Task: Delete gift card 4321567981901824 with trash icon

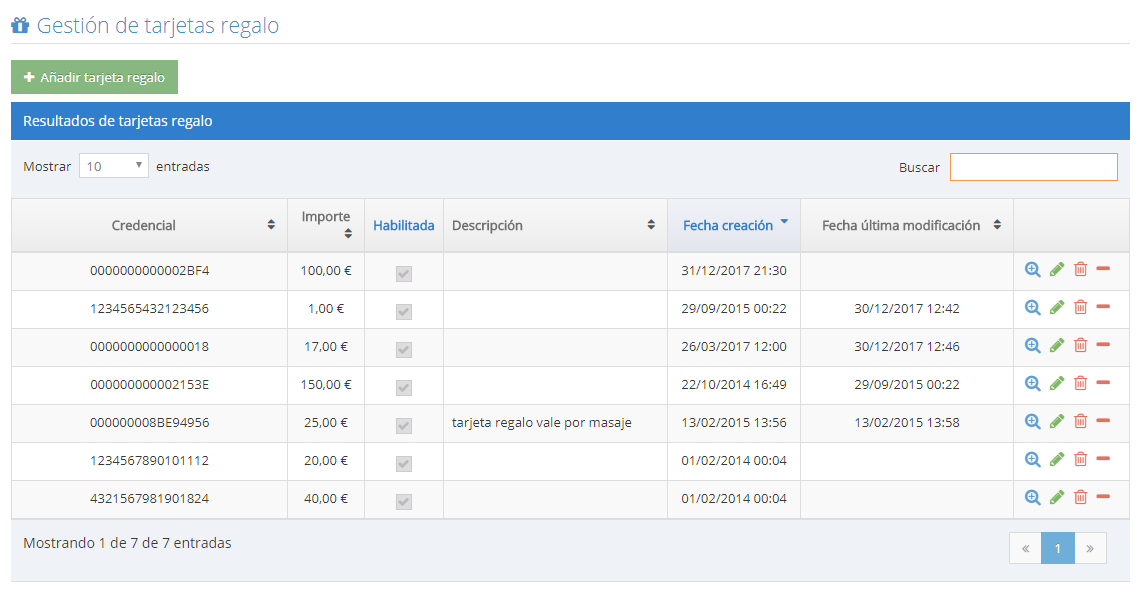Action: [x=1080, y=497]
